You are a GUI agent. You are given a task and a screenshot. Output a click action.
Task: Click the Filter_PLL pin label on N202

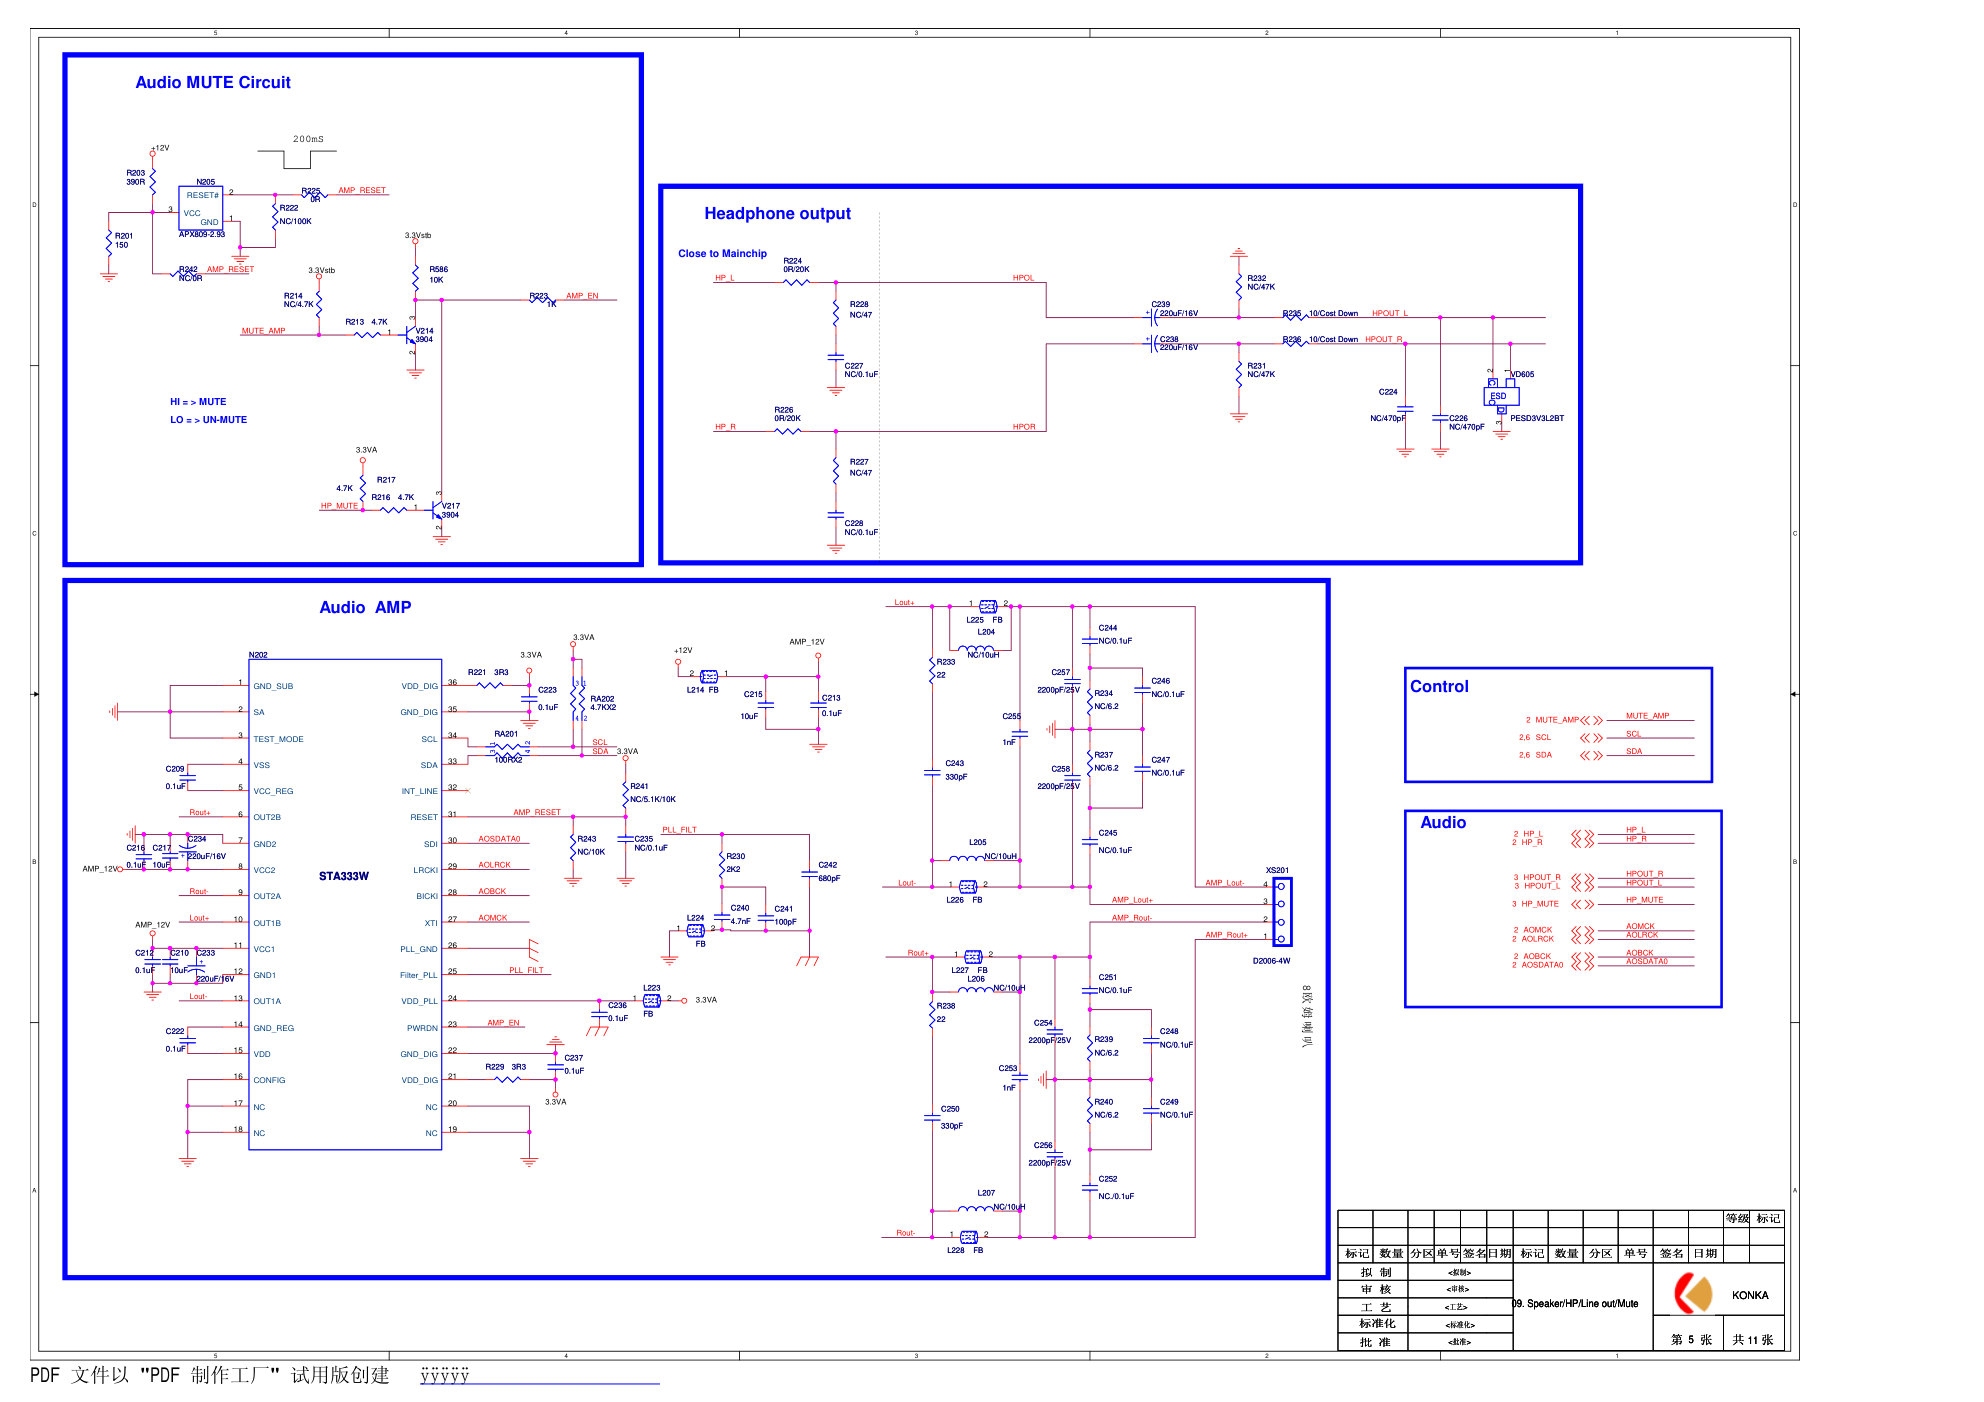point(419,975)
